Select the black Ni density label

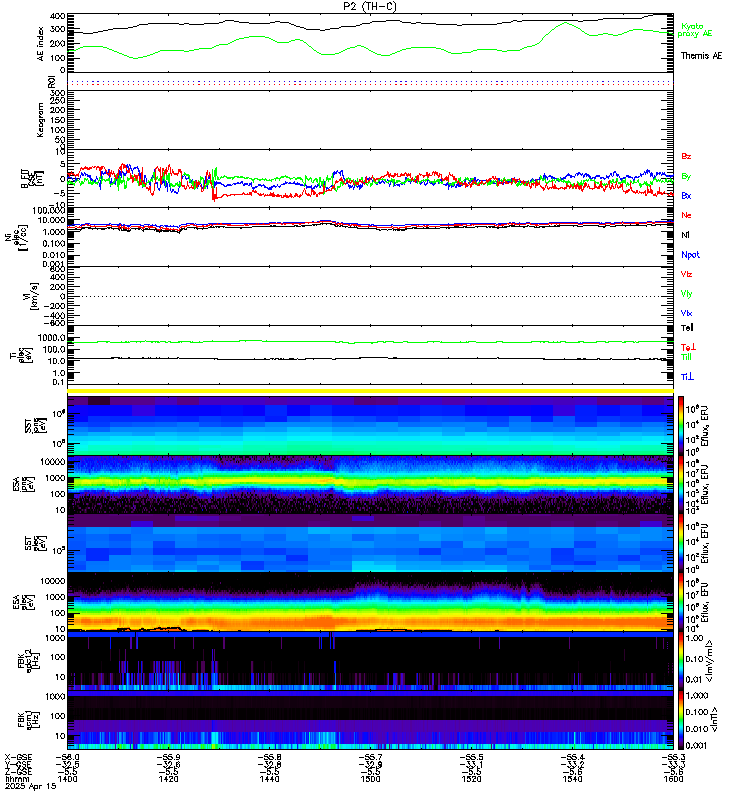point(685,235)
